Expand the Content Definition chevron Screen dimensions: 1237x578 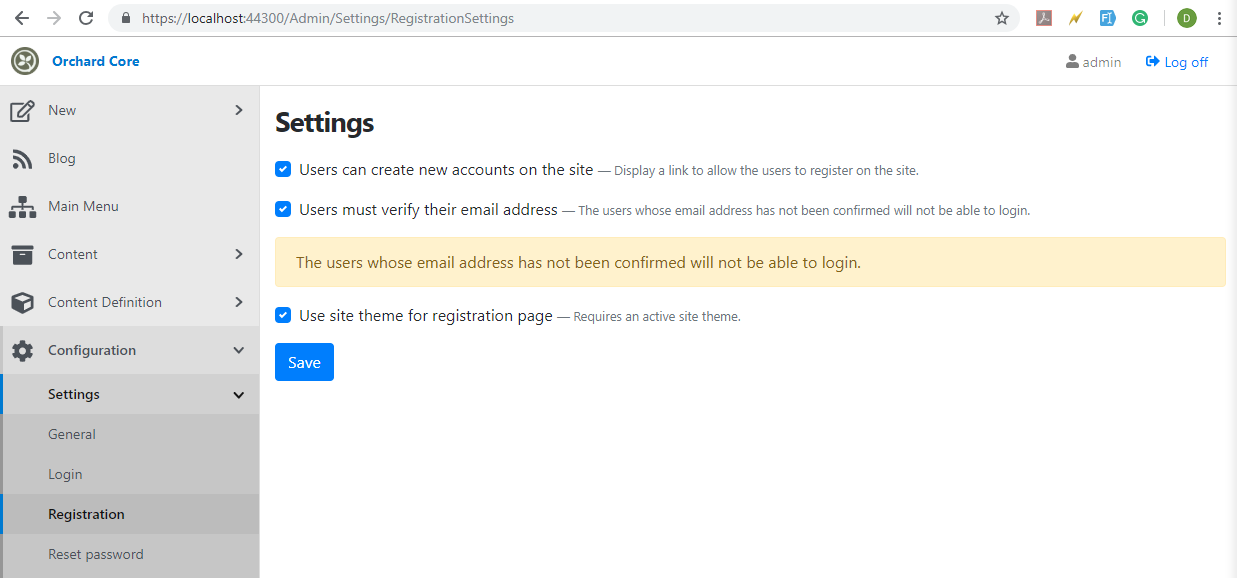(x=239, y=302)
